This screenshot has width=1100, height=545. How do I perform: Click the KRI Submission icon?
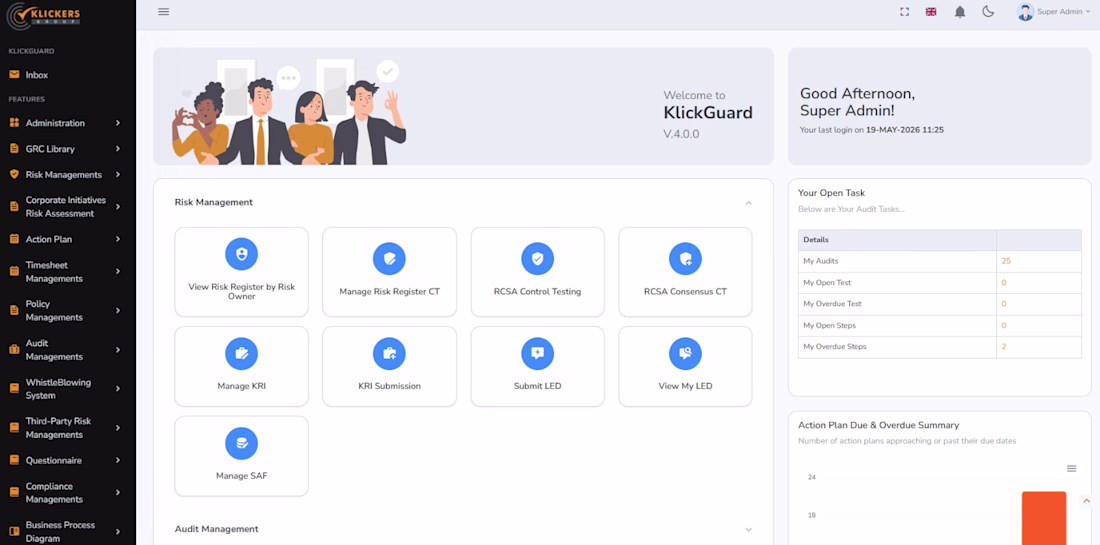(x=389, y=354)
